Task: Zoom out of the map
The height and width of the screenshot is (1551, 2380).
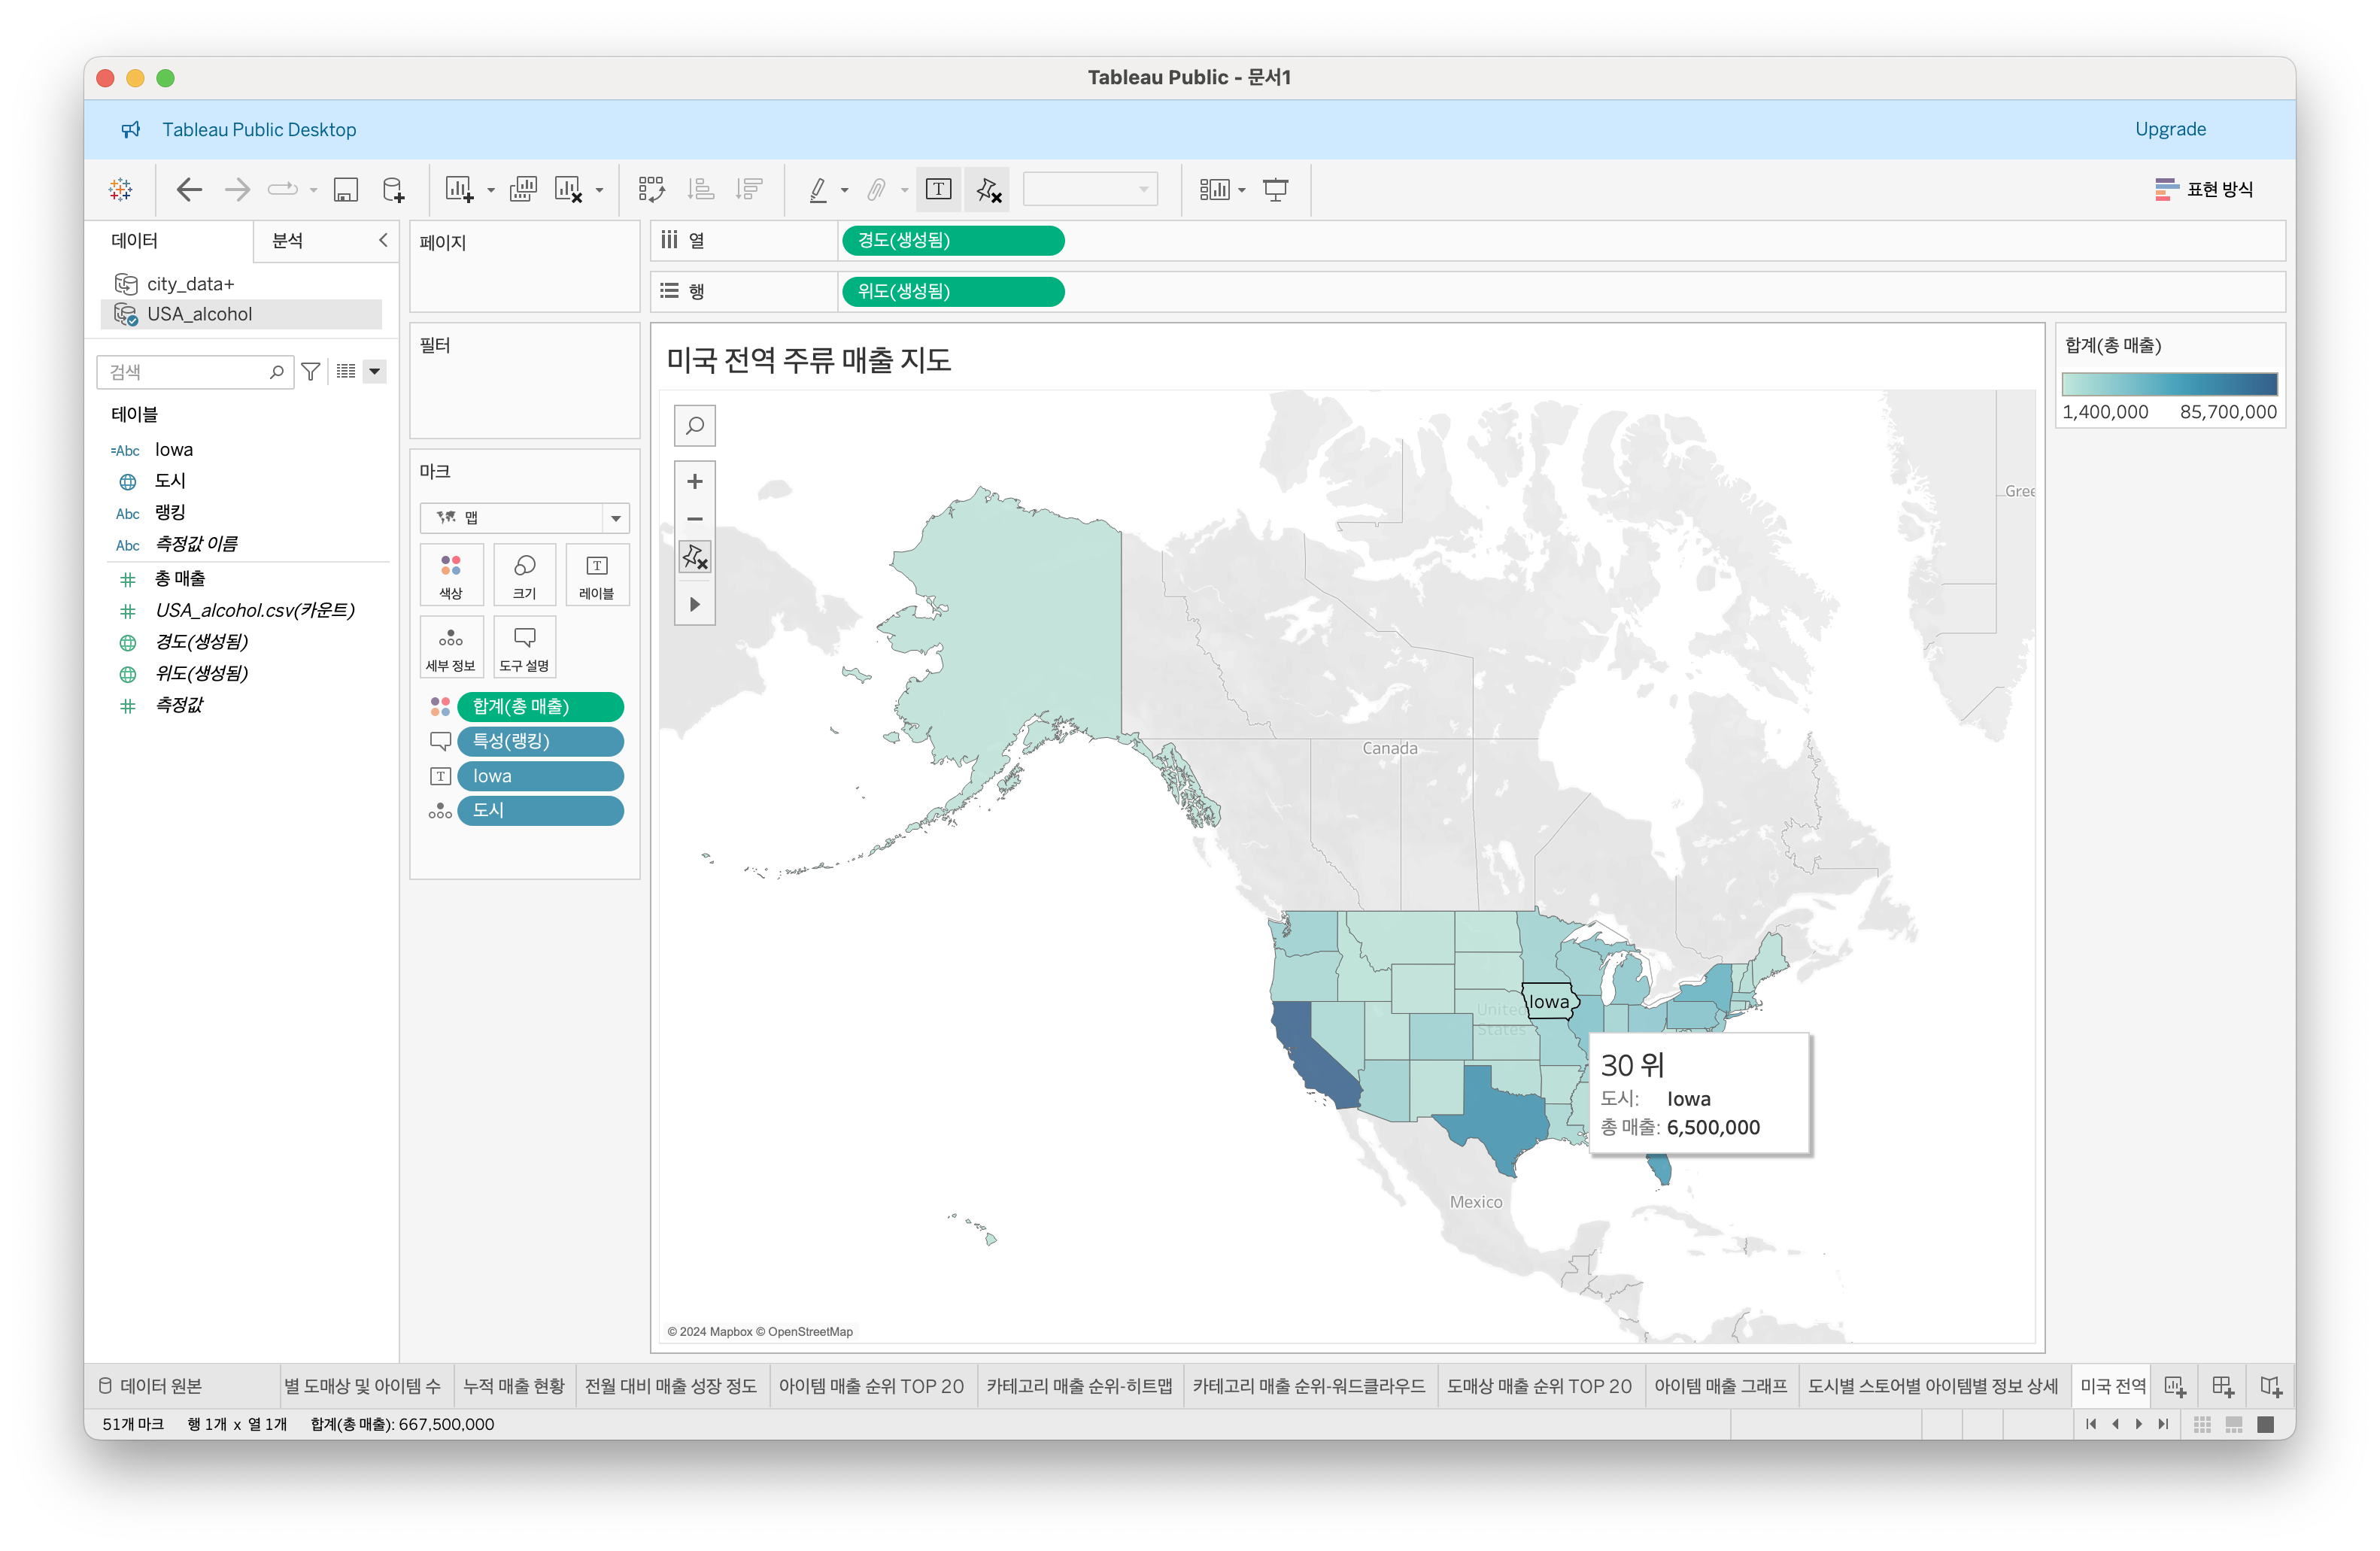Action: (x=695, y=519)
